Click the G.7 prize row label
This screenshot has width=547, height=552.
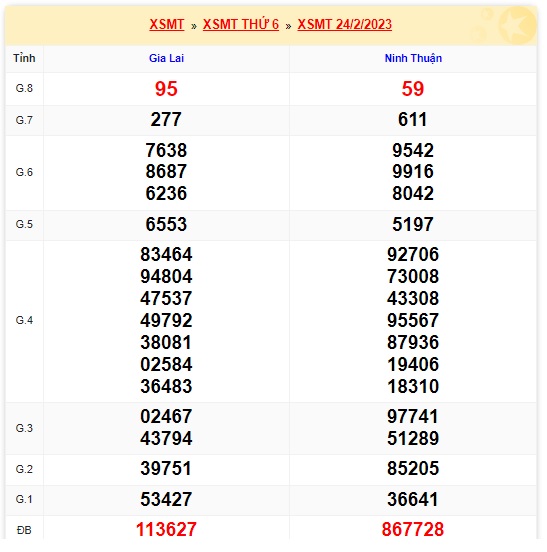tap(24, 120)
